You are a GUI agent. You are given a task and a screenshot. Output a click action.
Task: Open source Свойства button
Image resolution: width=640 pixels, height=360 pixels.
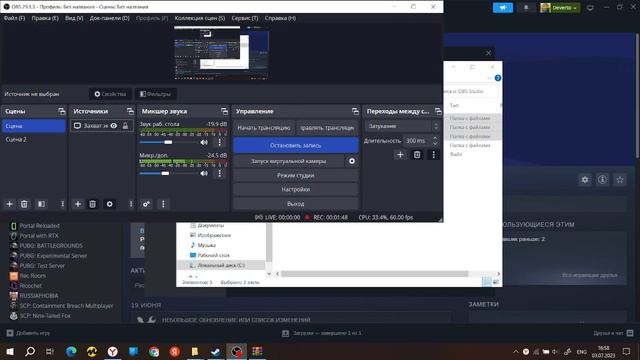click(110, 94)
